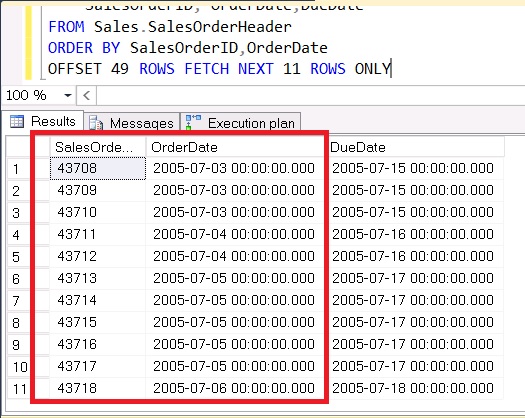Image resolution: width=525 pixels, height=418 pixels.
Task: Select cell 43715
Action: 97,322
